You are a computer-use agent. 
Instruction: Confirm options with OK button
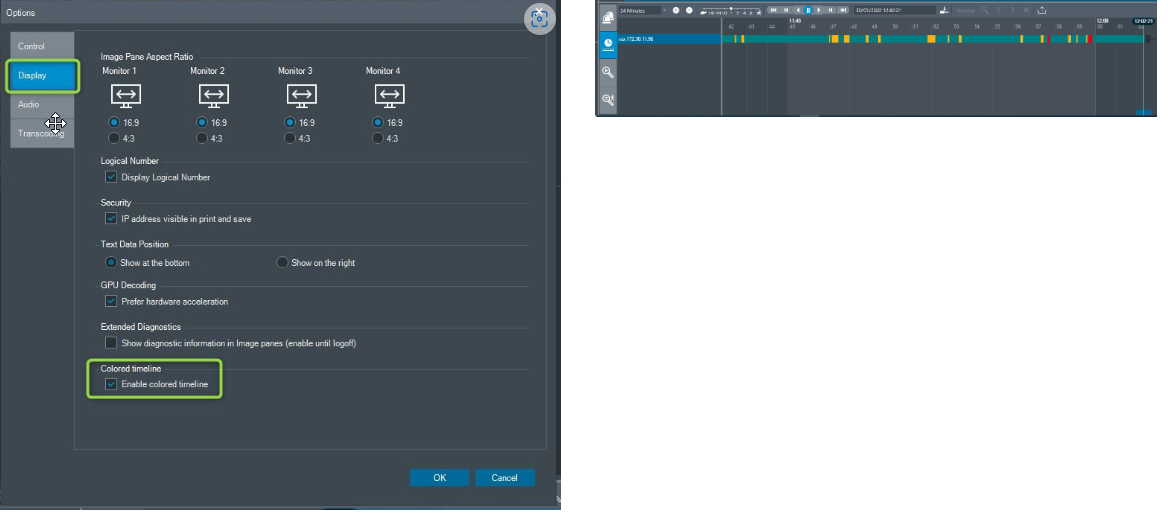[x=439, y=477]
